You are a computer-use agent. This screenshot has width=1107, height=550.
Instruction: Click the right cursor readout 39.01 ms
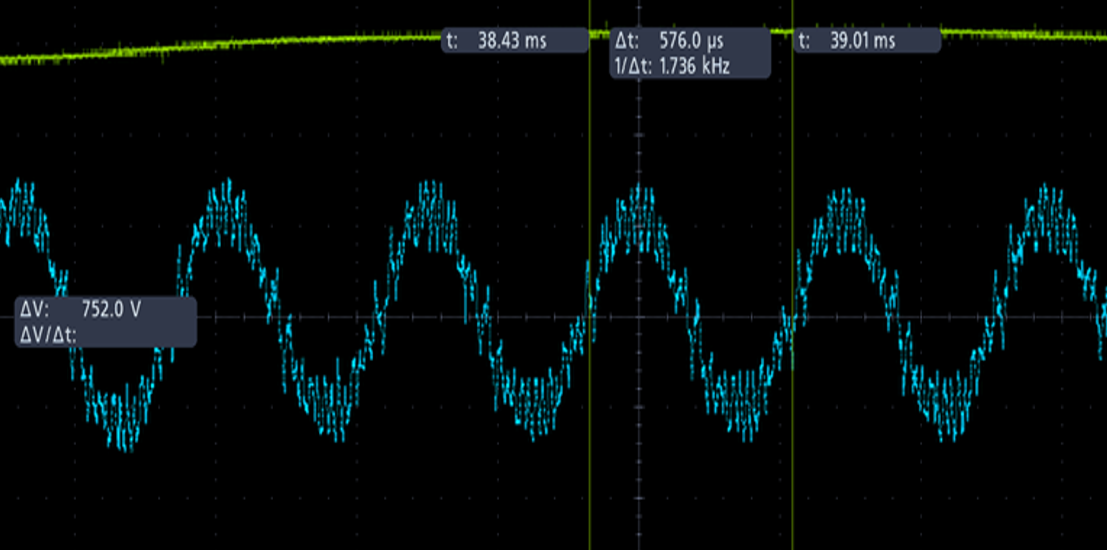tap(867, 40)
